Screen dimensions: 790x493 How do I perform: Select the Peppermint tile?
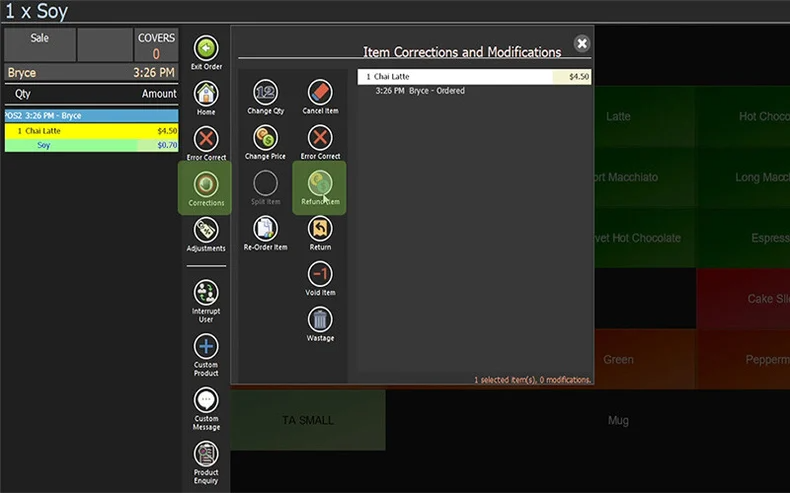tap(743, 360)
